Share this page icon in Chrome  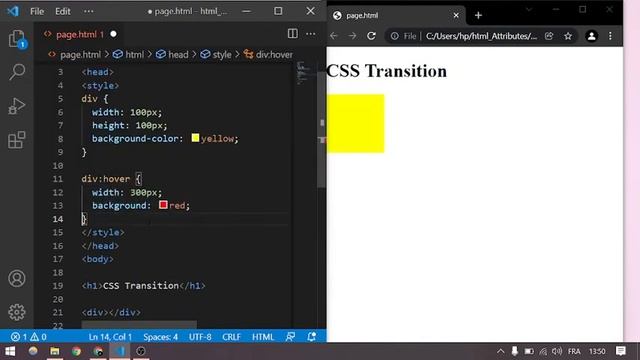(549, 36)
